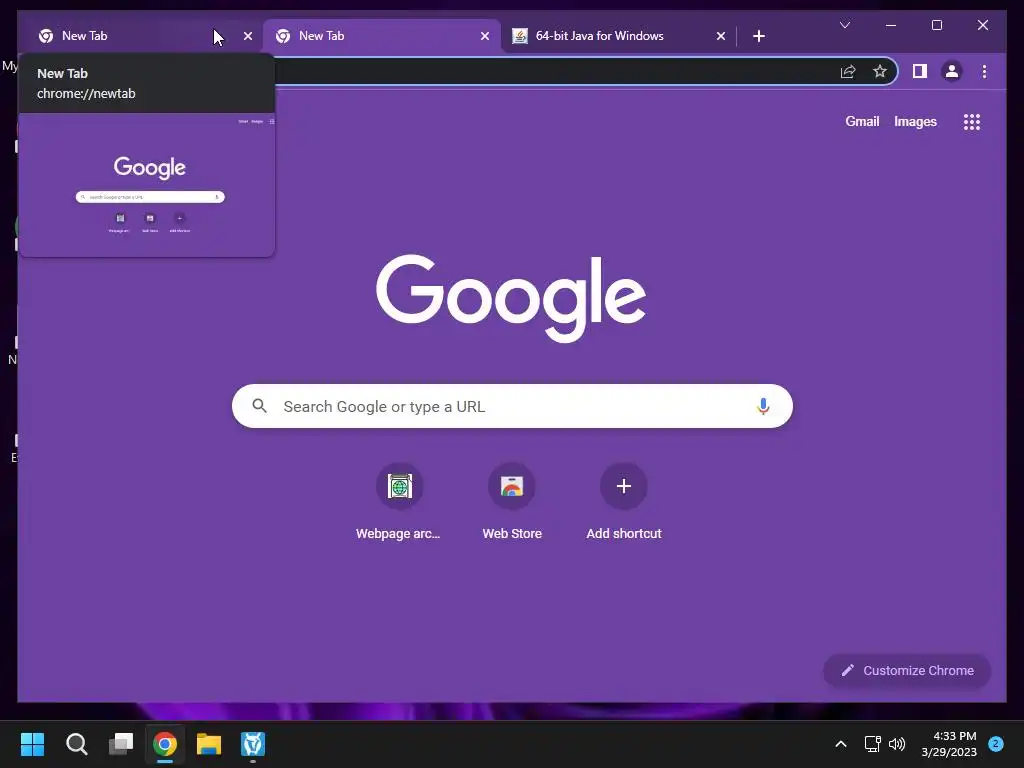
Task: Click the volume speaker icon
Action: [897, 744]
